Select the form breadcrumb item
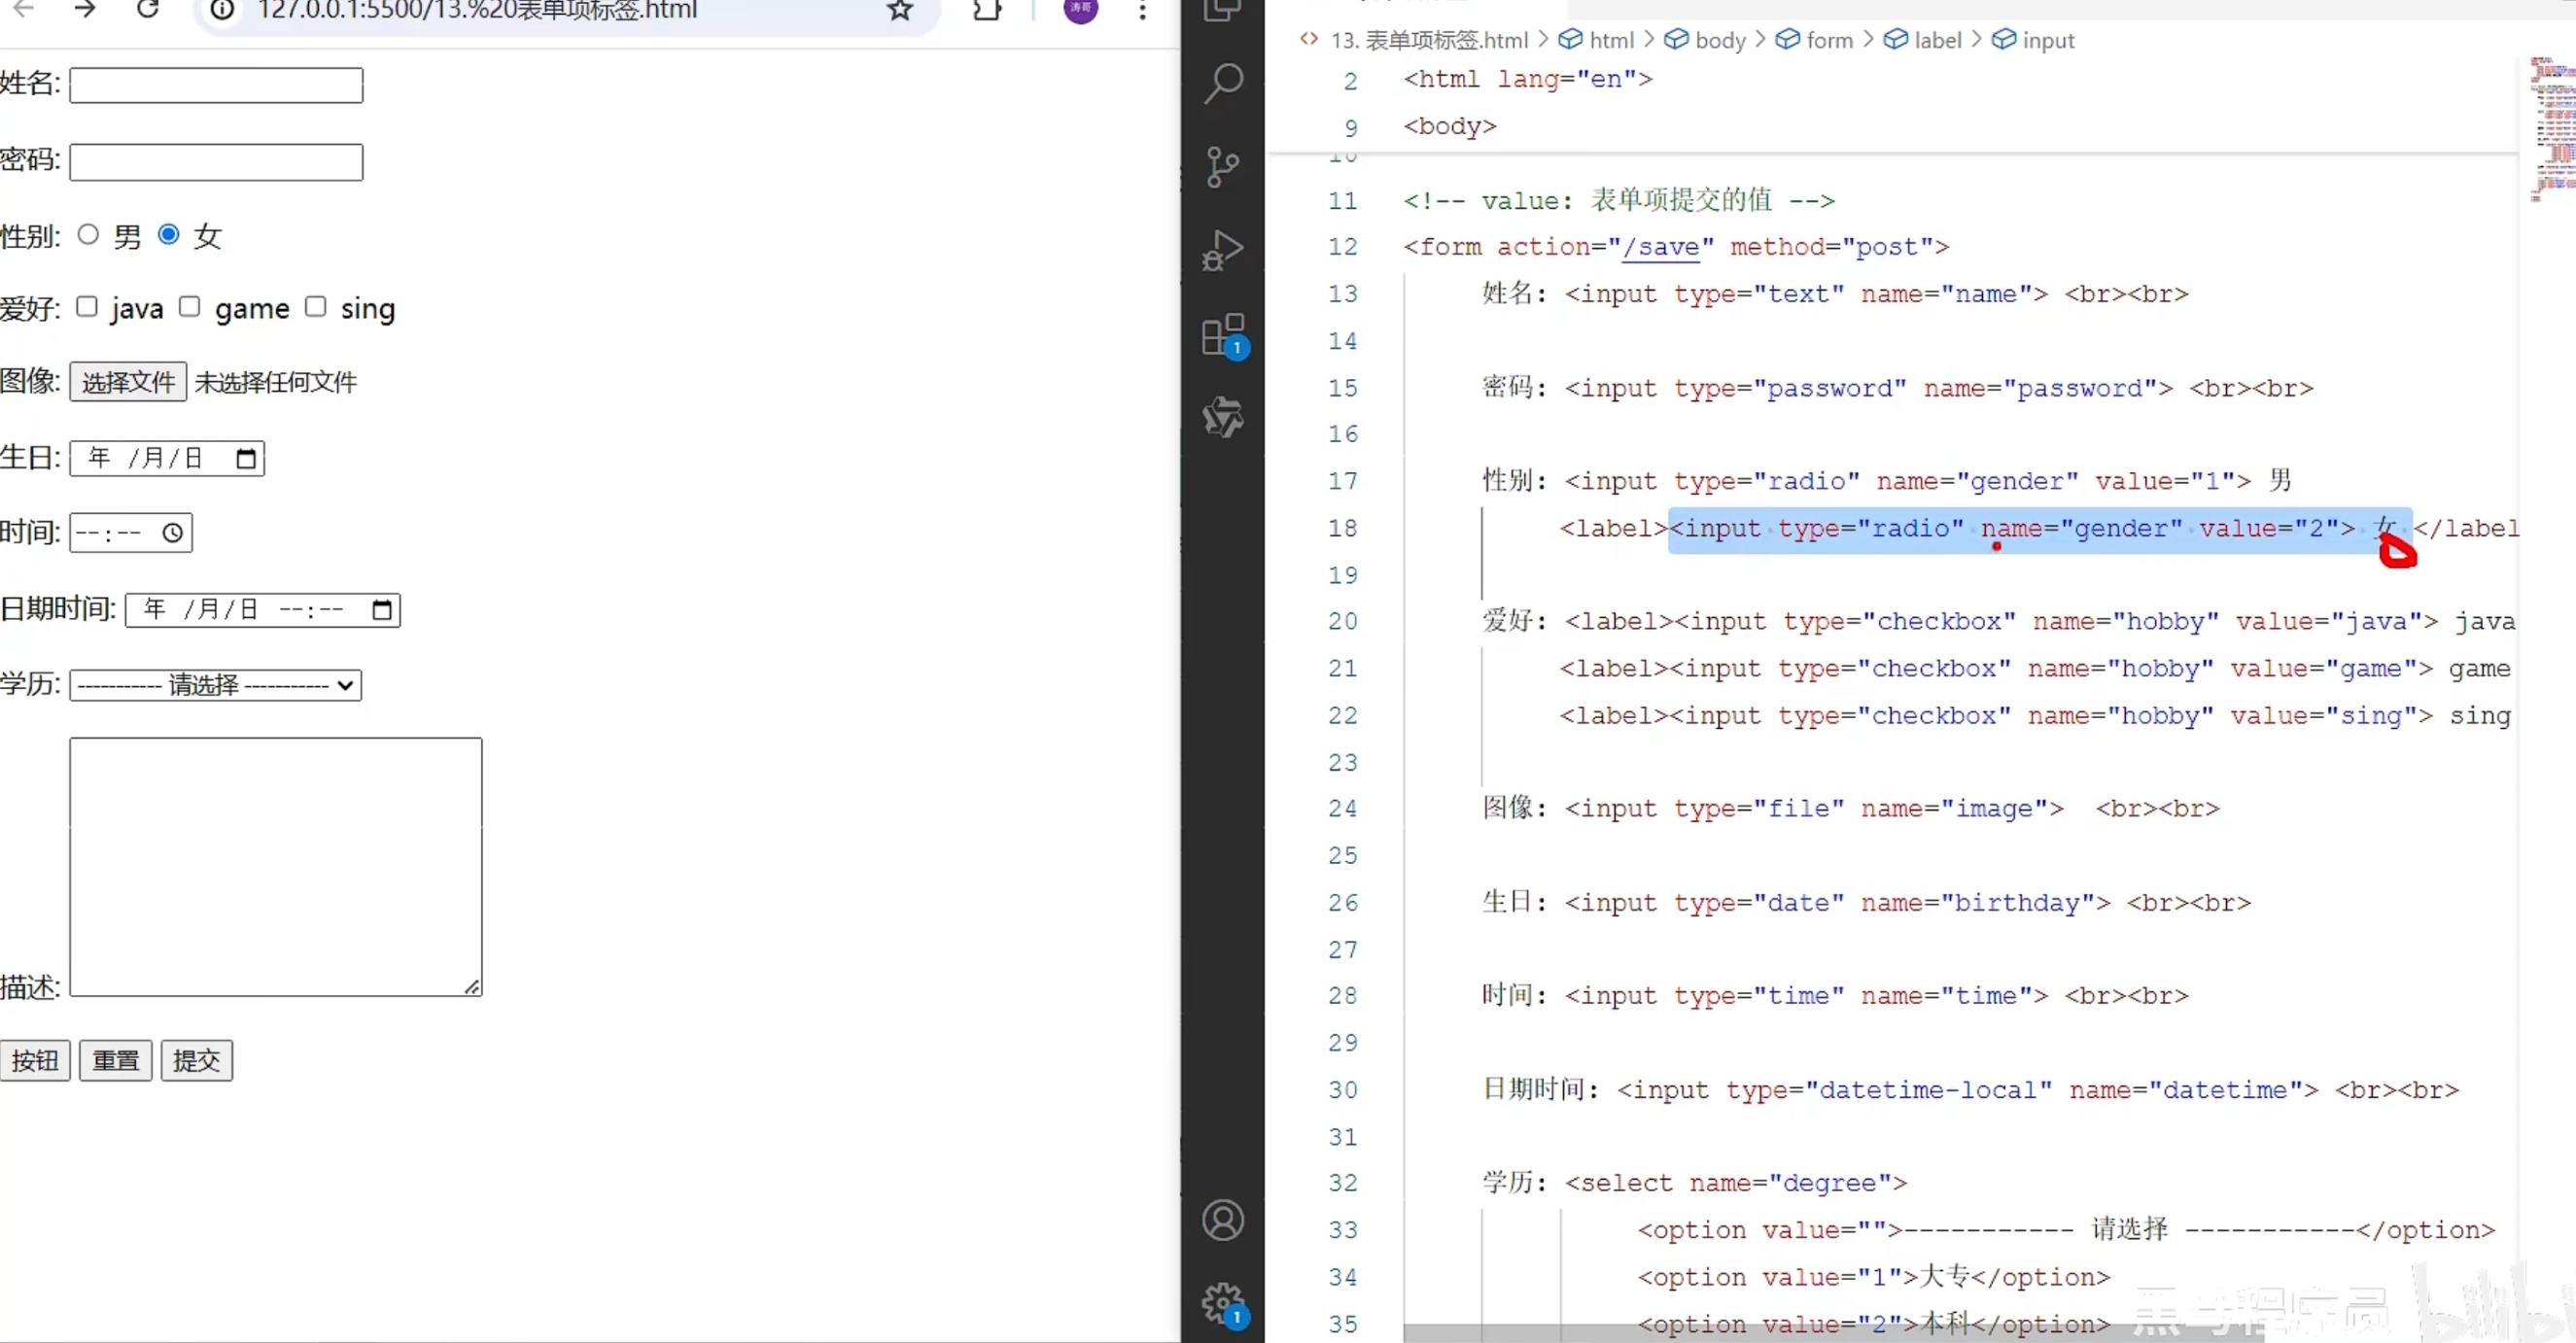The image size is (2576, 1343). coord(1828,40)
